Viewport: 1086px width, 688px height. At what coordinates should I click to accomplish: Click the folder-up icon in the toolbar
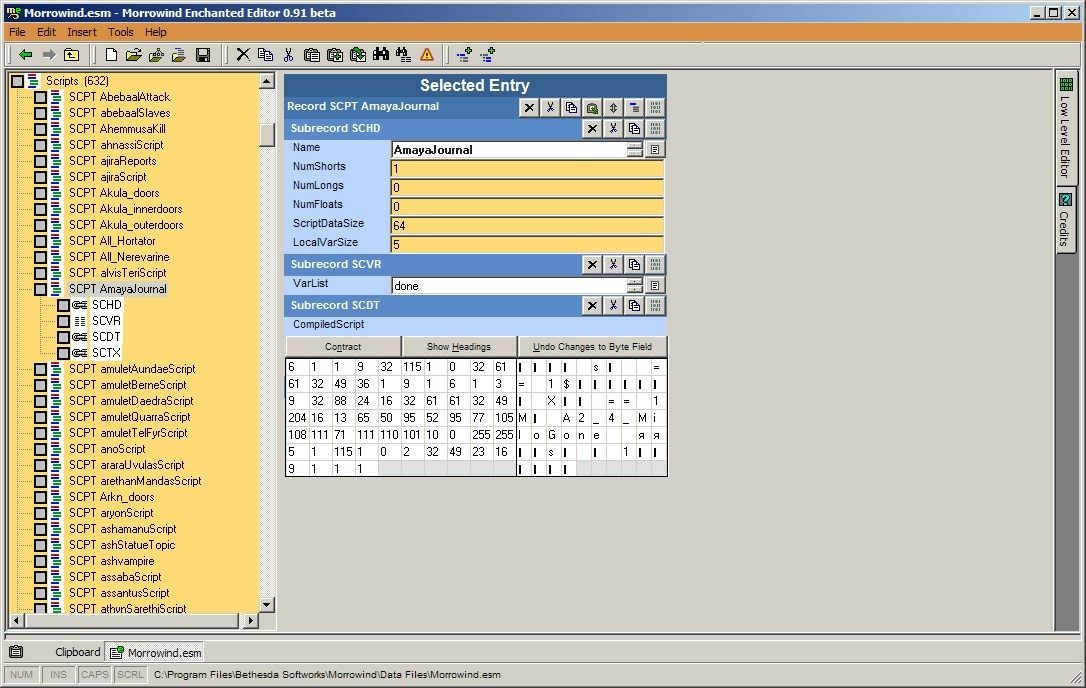(71, 55)
